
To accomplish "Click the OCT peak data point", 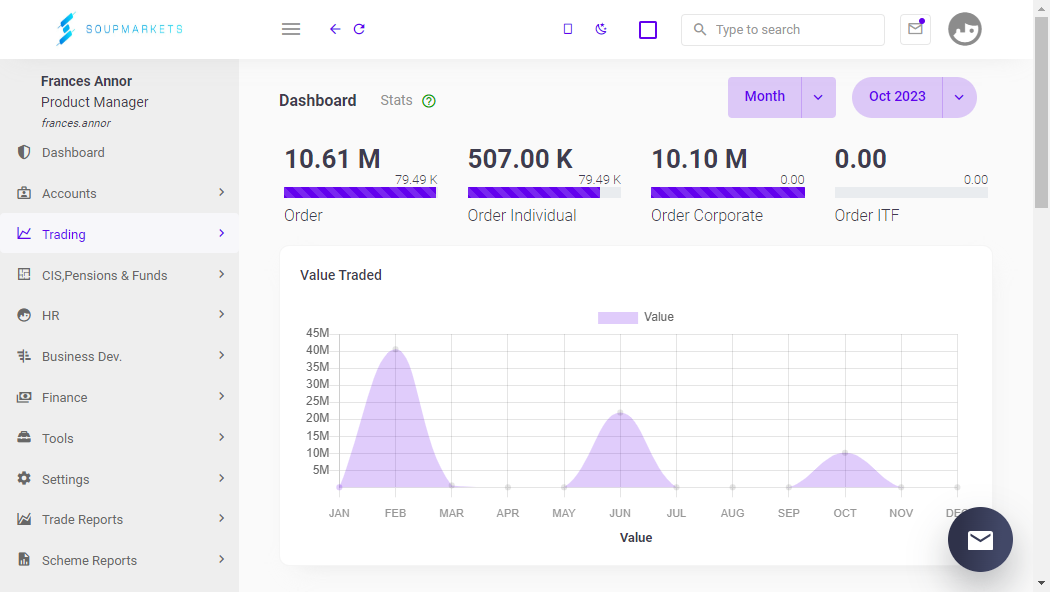I will [x=845, y=453].
